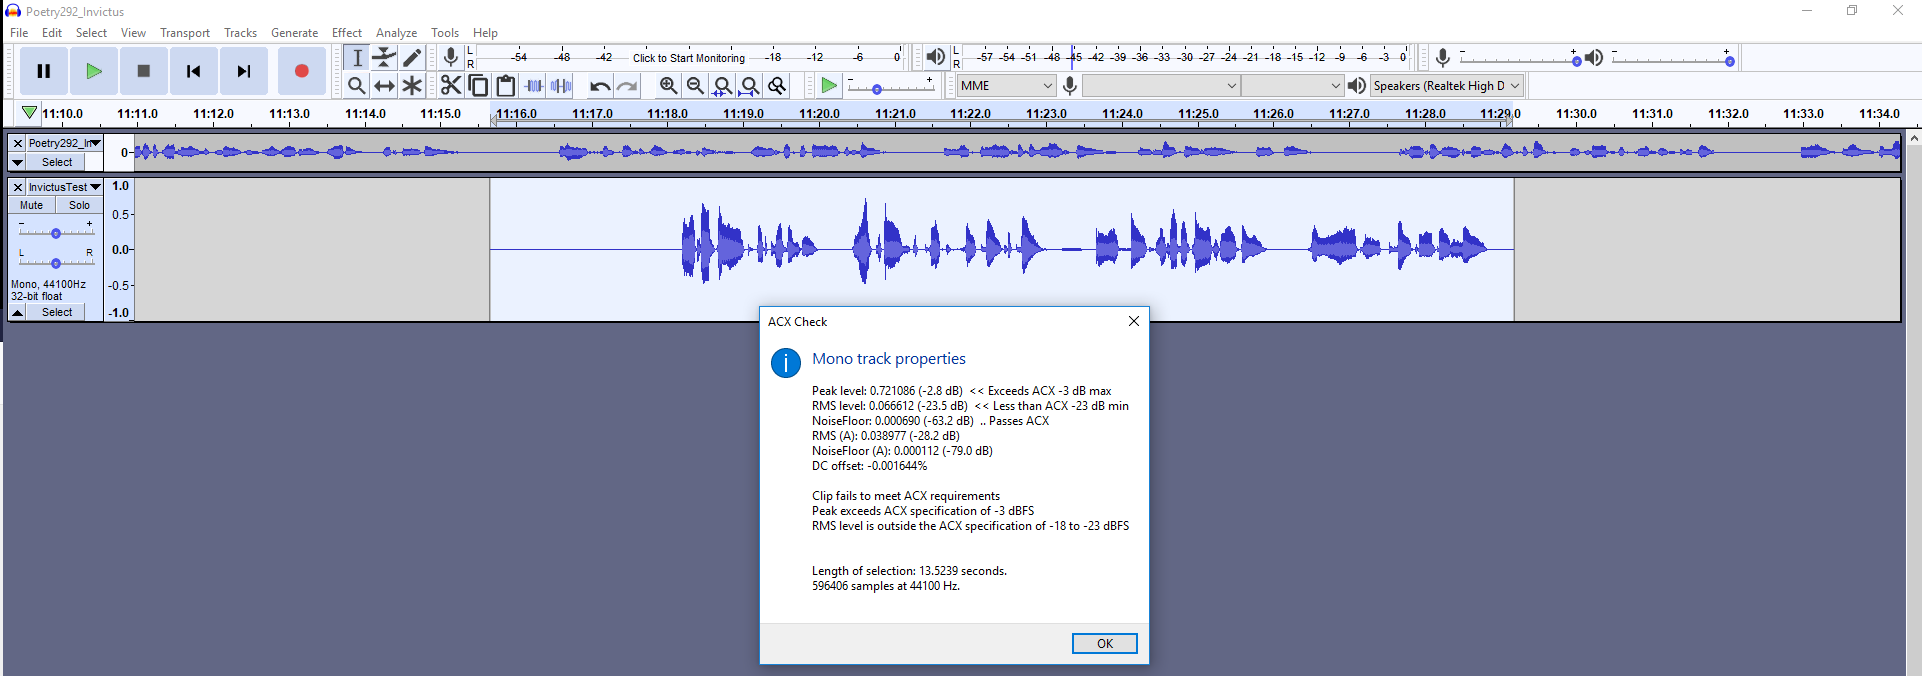Open the Tracks menu
This screenshot has width=1922, height=676.
coord(240,33)
